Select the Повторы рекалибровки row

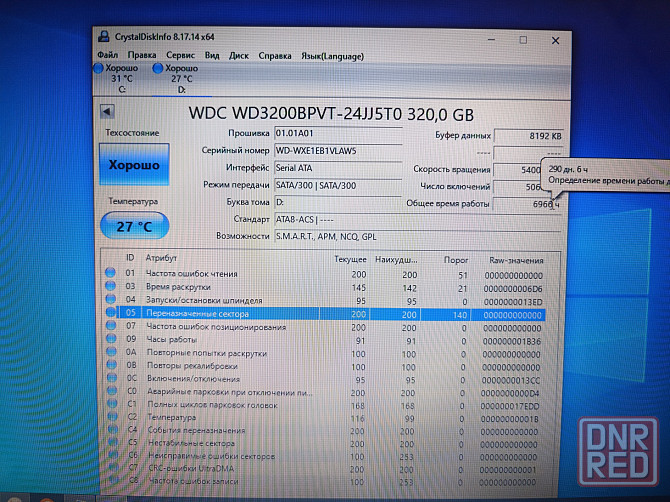coord(325,367)
